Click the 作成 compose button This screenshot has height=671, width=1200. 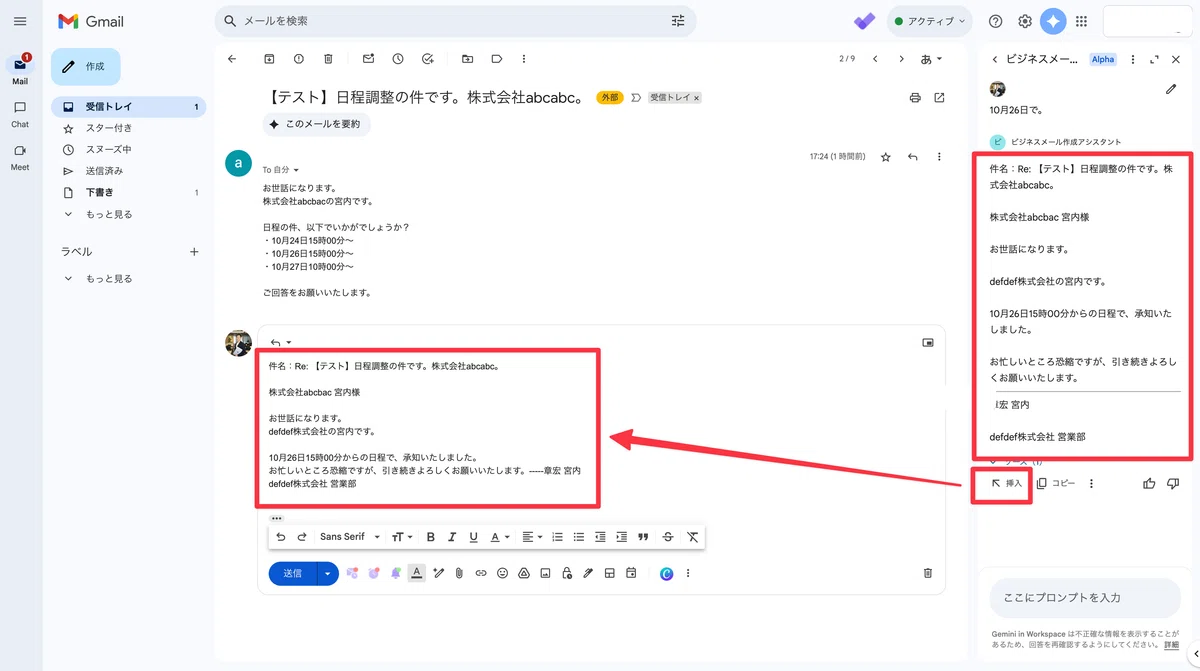[x=85, y=66]
